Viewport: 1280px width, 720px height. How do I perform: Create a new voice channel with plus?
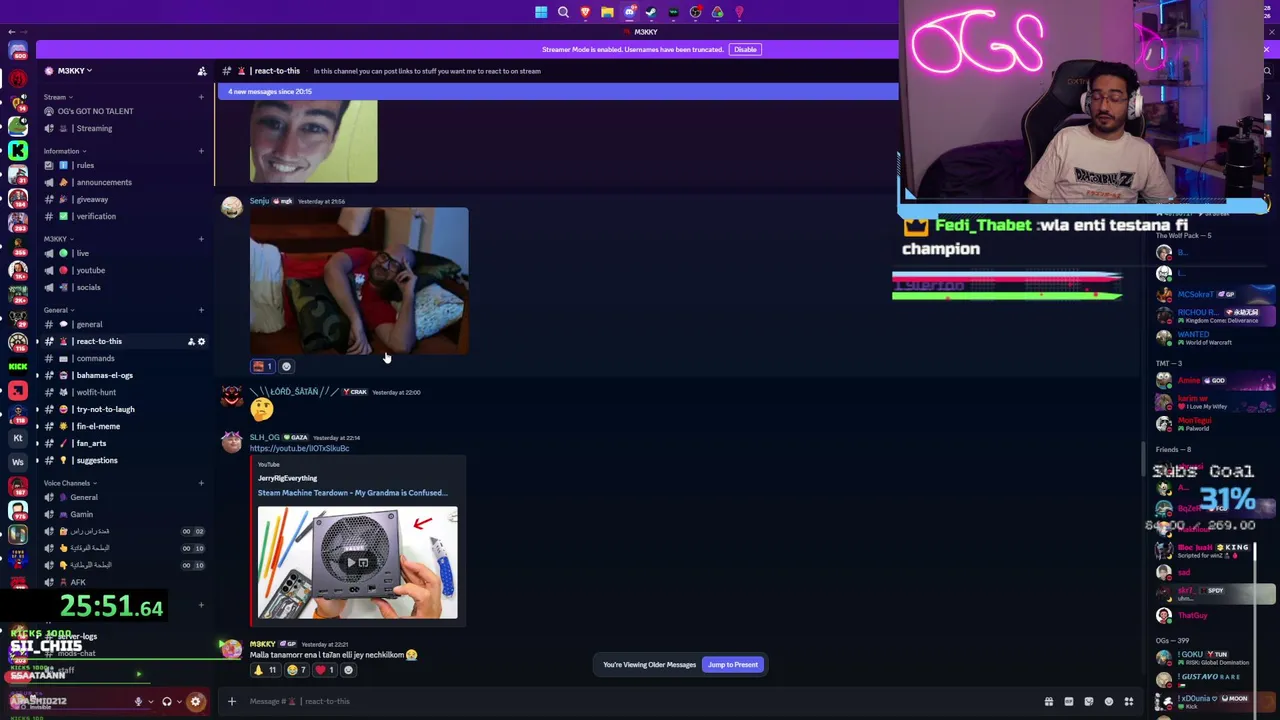[x=201, y=483]
